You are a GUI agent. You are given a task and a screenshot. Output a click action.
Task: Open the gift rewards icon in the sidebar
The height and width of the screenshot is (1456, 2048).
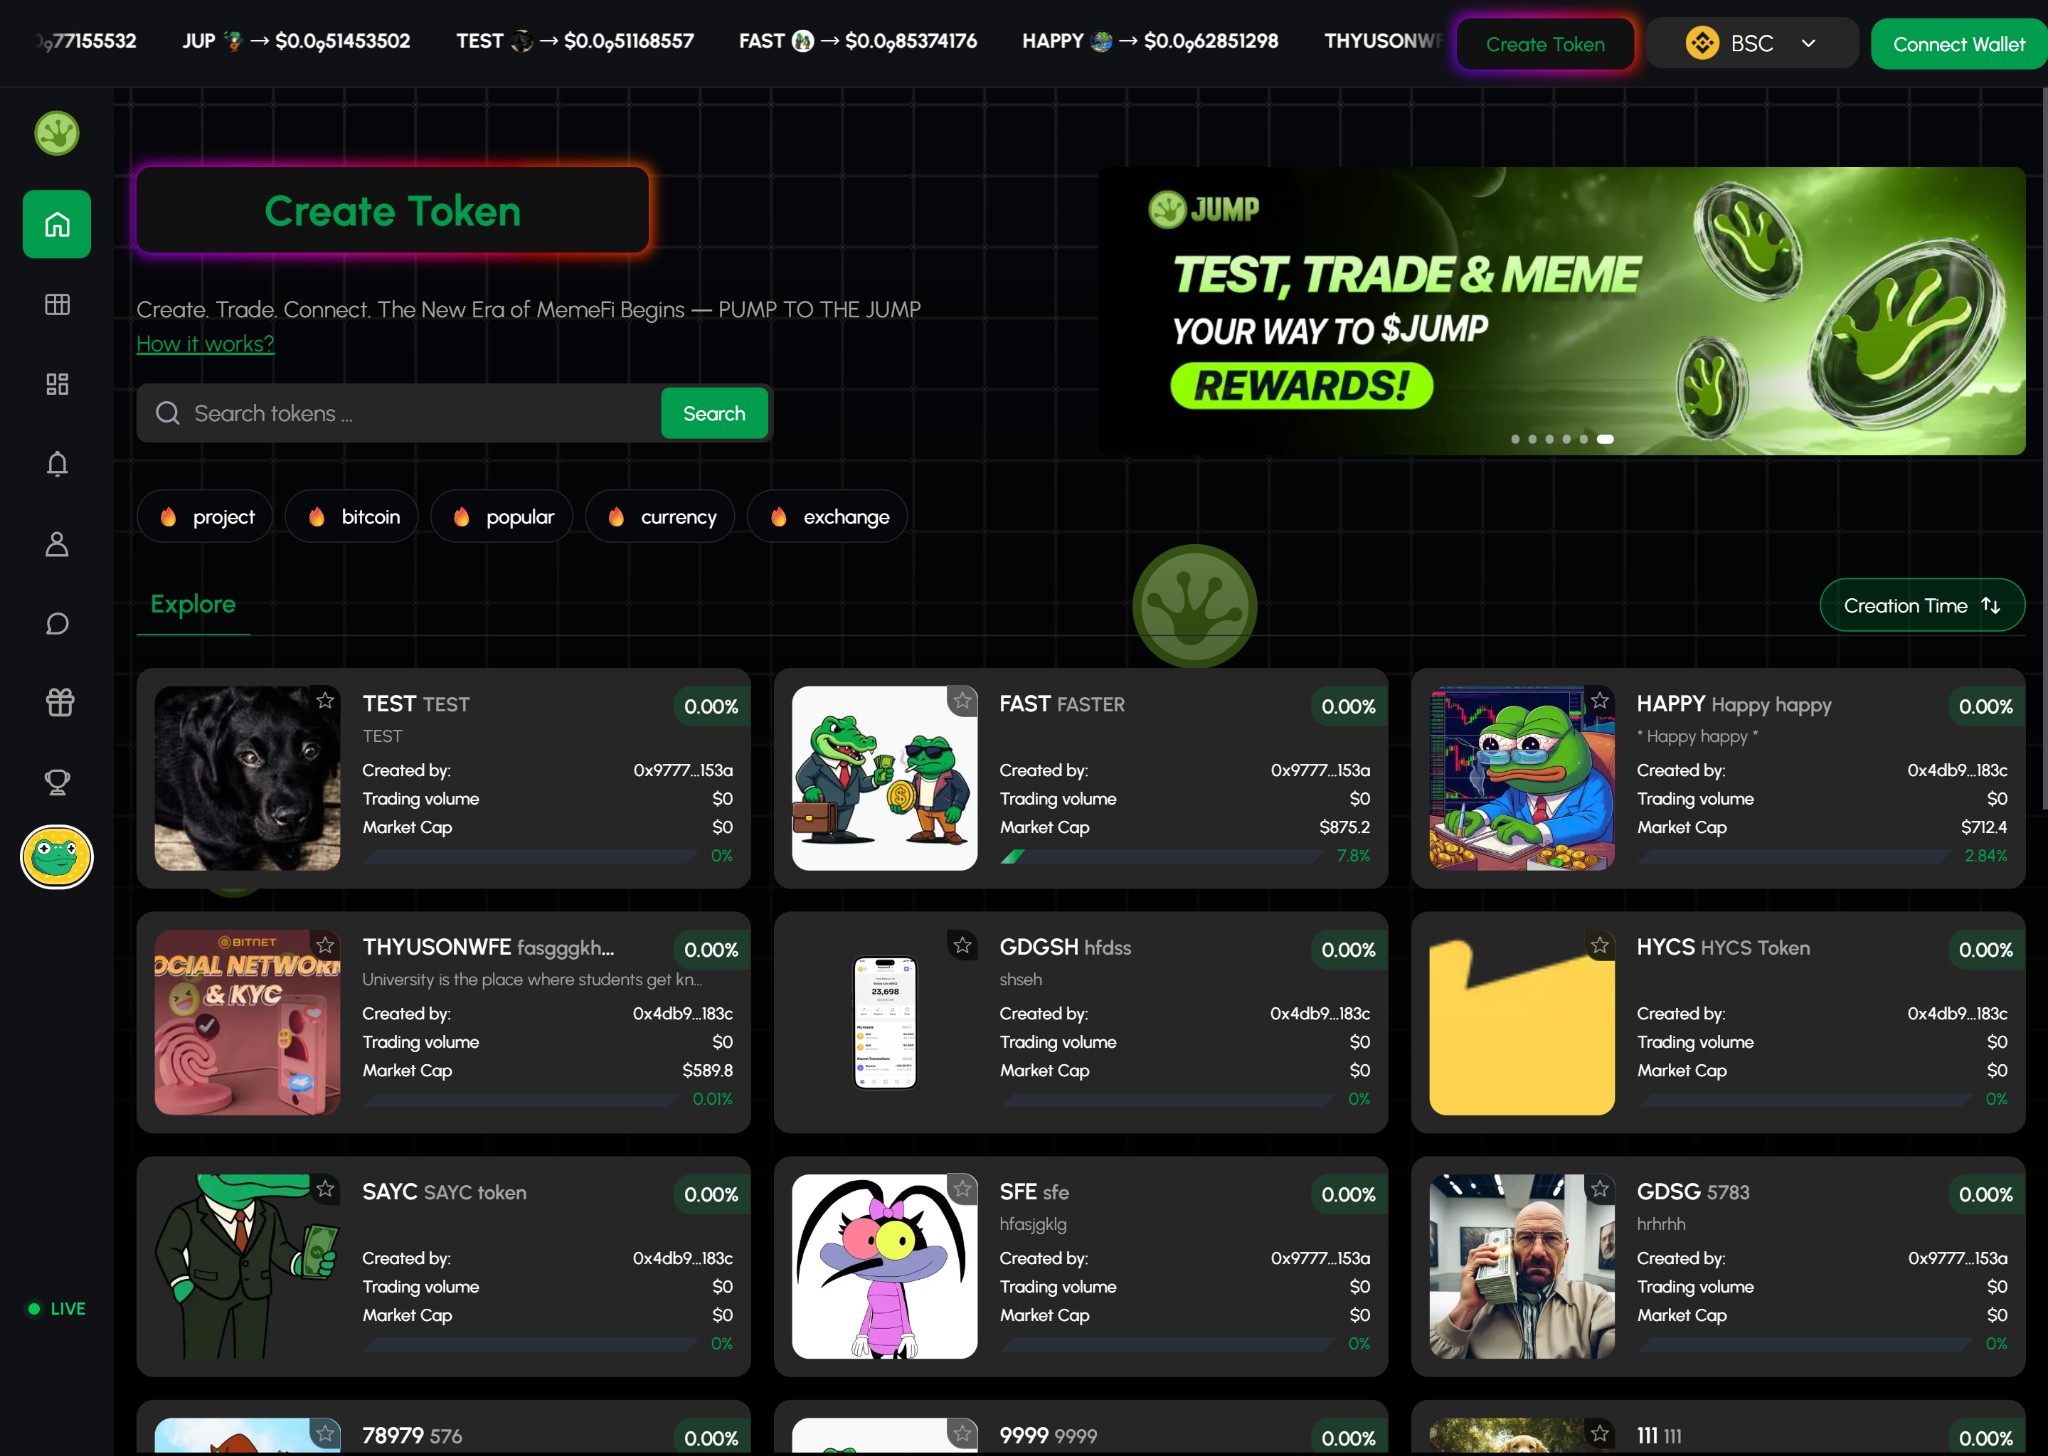pos(59,702)
